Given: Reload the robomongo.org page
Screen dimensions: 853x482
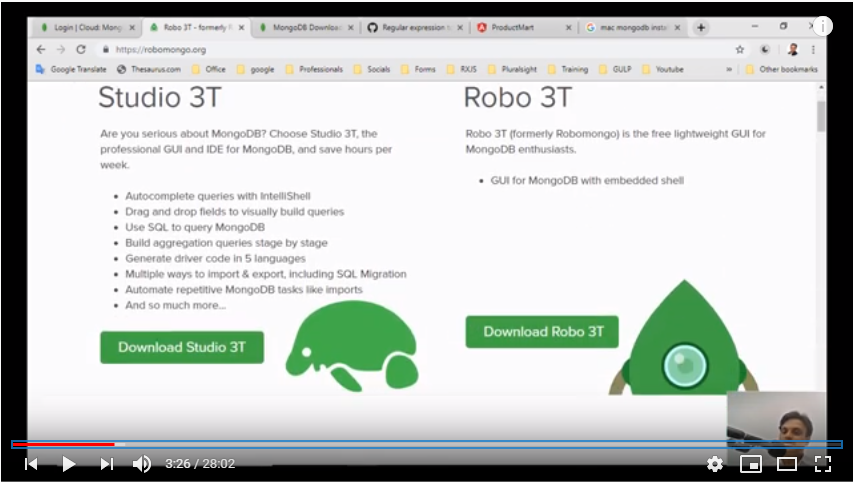Looking at the screenshot, I should [80, 49].
